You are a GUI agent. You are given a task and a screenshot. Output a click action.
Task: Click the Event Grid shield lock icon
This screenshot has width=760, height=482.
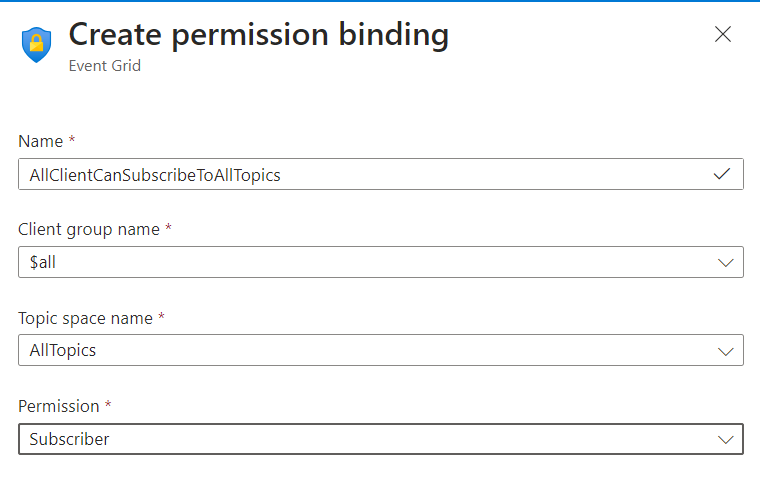click(x=37, y=44)
